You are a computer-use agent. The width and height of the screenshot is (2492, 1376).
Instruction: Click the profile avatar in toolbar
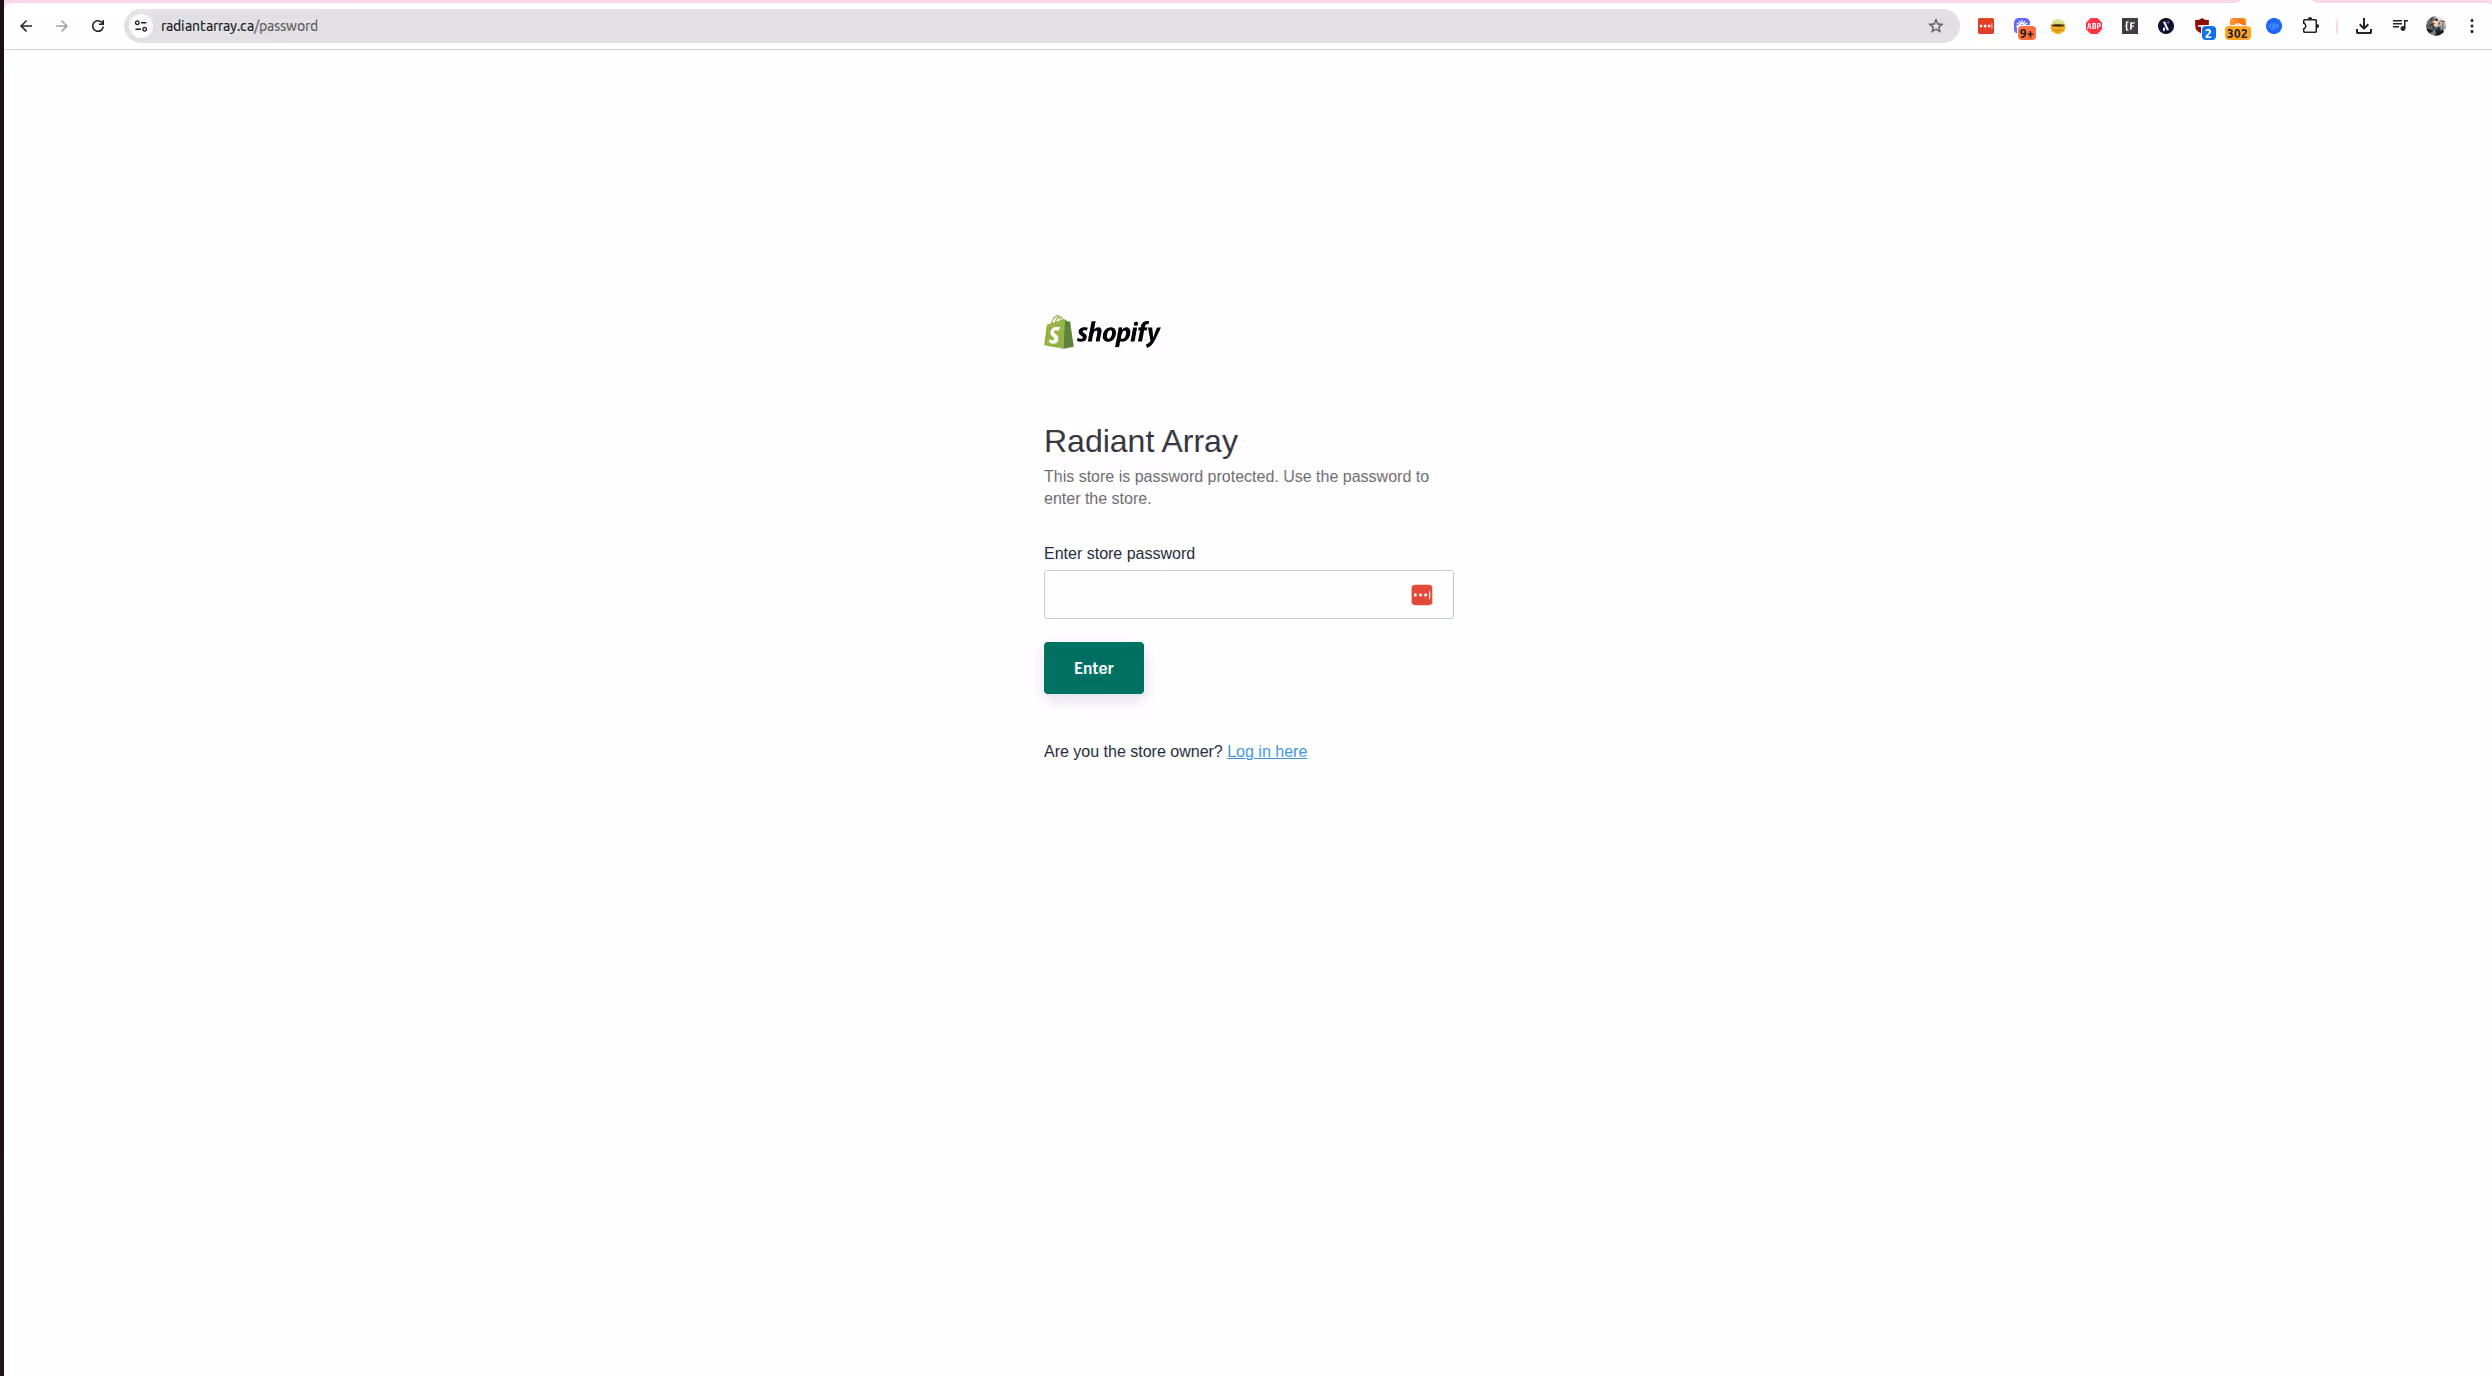[x=2436, y=26]
